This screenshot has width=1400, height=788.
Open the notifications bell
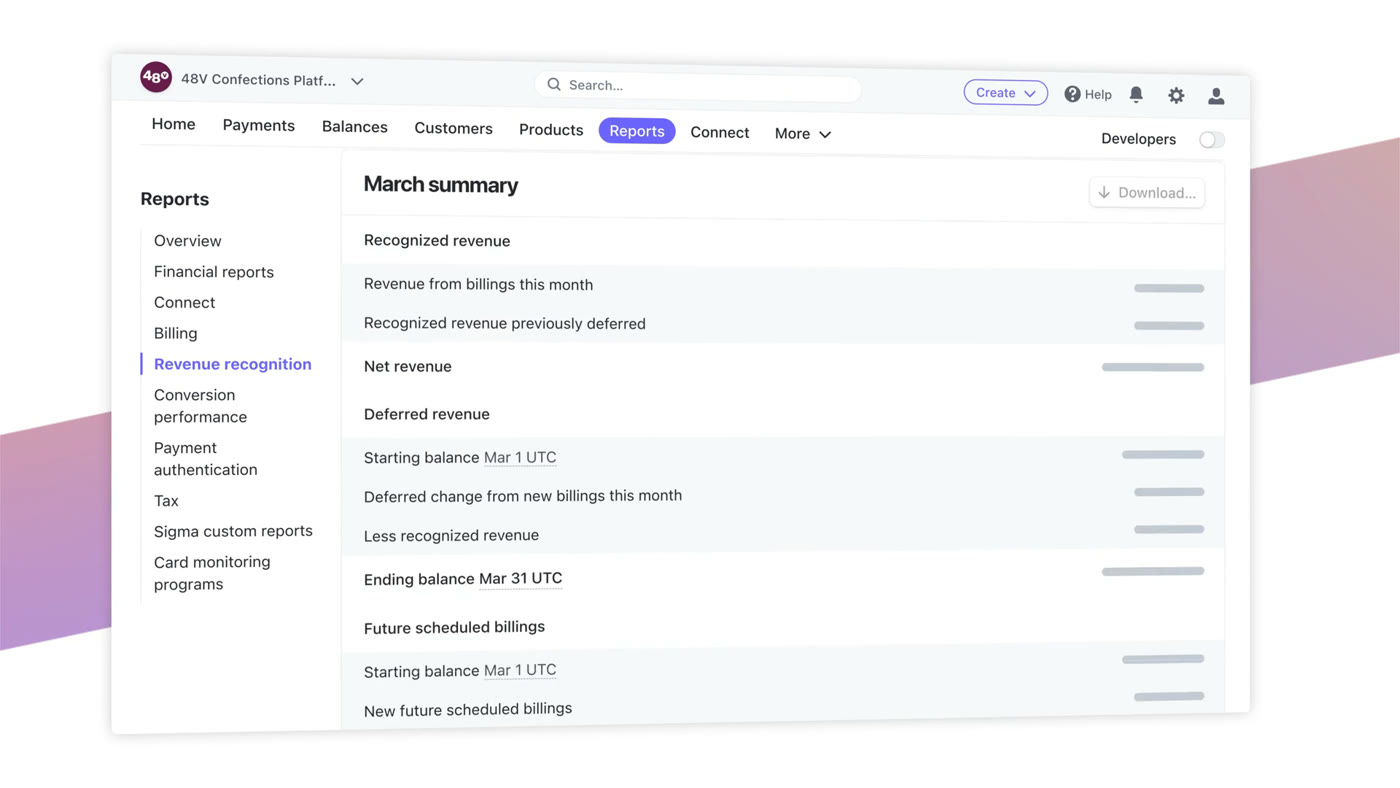[x=1136, y=94]
